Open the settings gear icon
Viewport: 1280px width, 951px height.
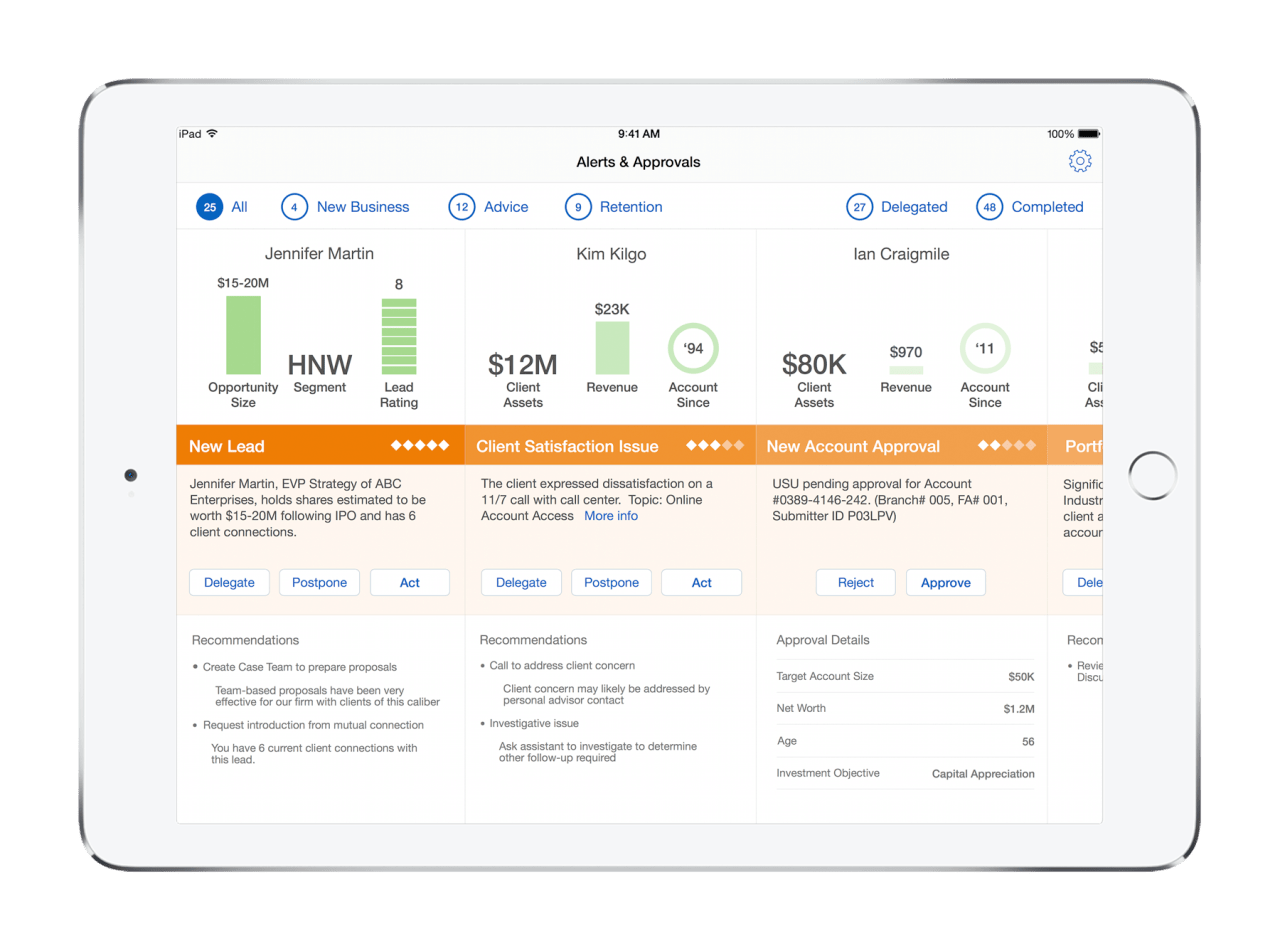[x=1080, y=162]
